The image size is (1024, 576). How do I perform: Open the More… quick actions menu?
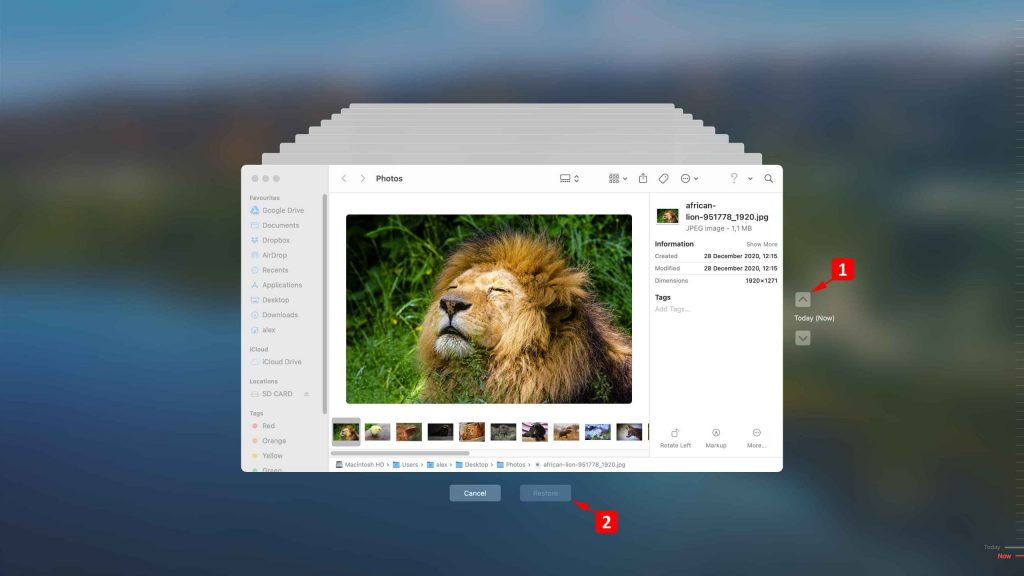[756, 438]
